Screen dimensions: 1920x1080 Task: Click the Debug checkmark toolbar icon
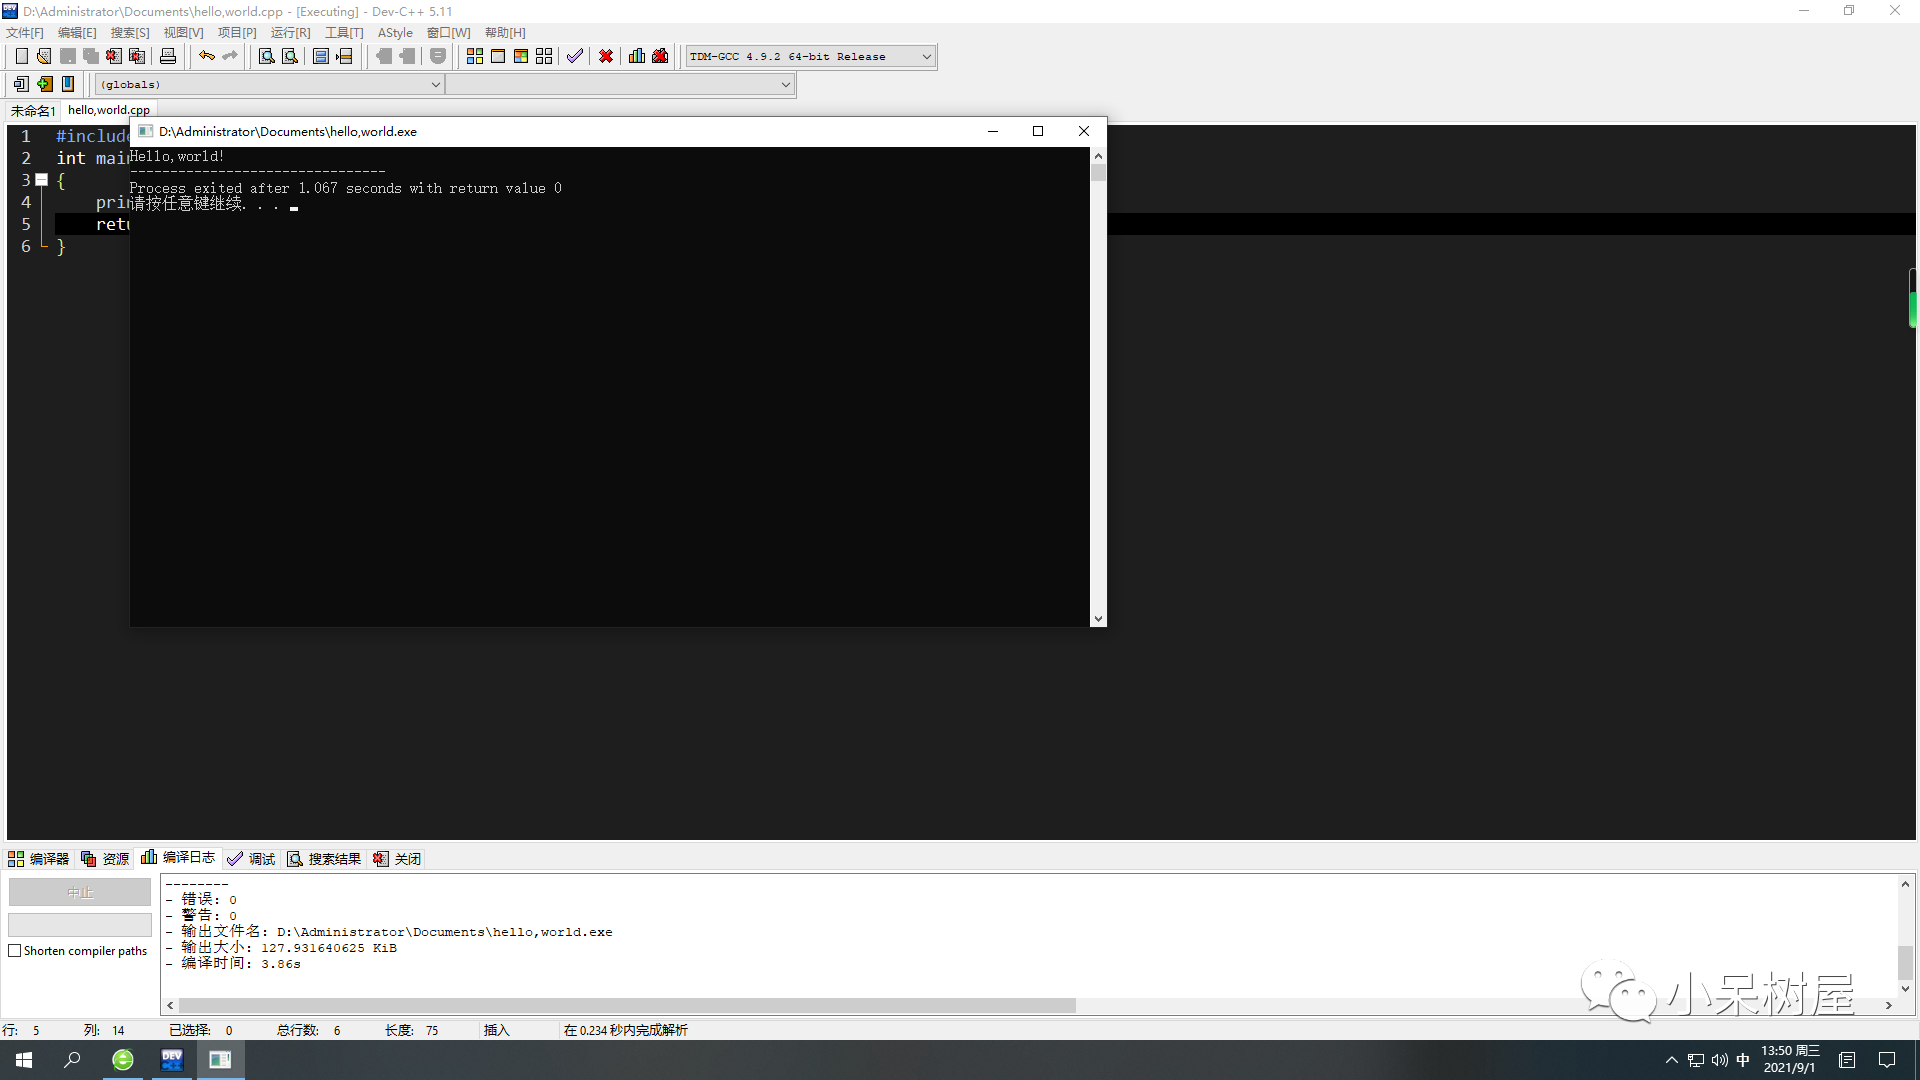(x=574, y=56)
